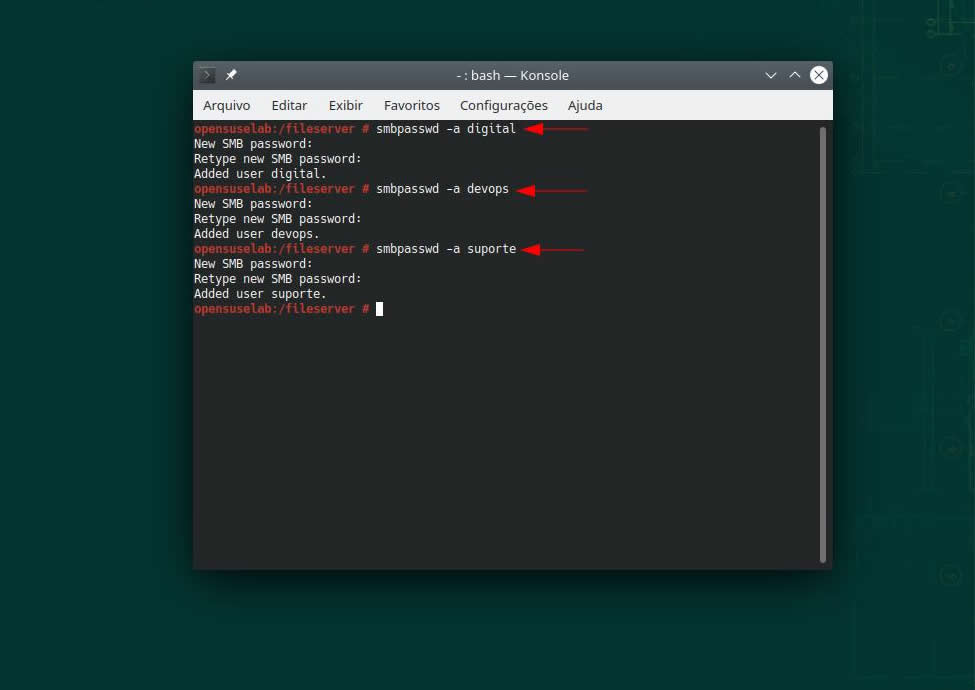The width and height of the screenshot is (975, 690).
Task: Click the terminal cursor at the last prompt
Action: [x=380, y=309]
